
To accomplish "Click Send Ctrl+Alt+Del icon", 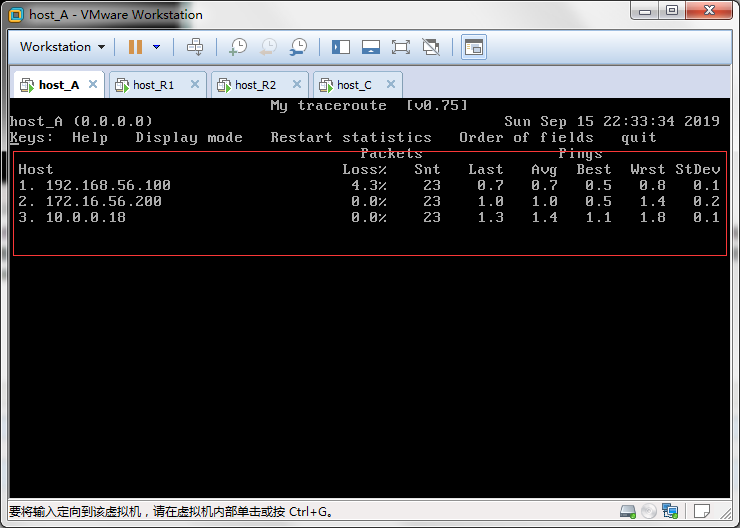I will coord(195,47).
